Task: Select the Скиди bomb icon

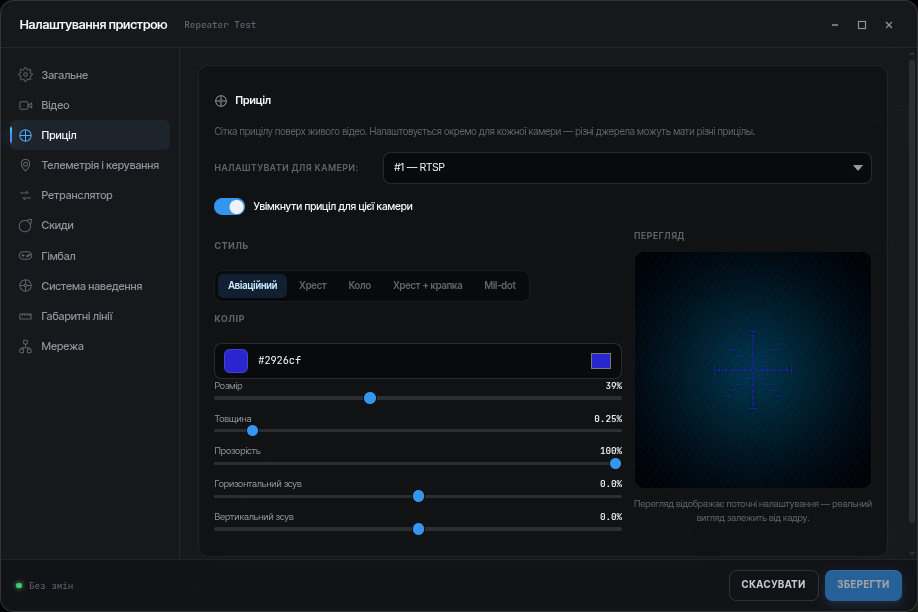Action: 25,225
